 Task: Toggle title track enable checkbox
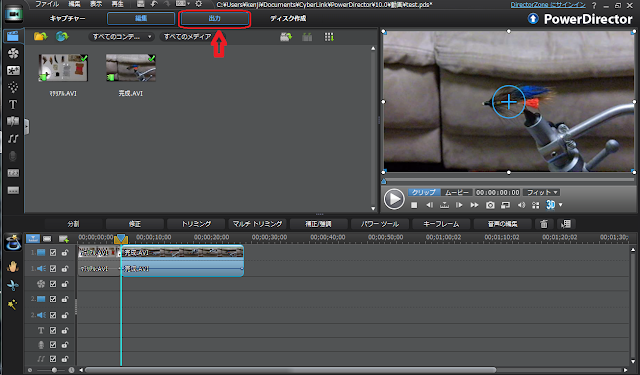53,331
